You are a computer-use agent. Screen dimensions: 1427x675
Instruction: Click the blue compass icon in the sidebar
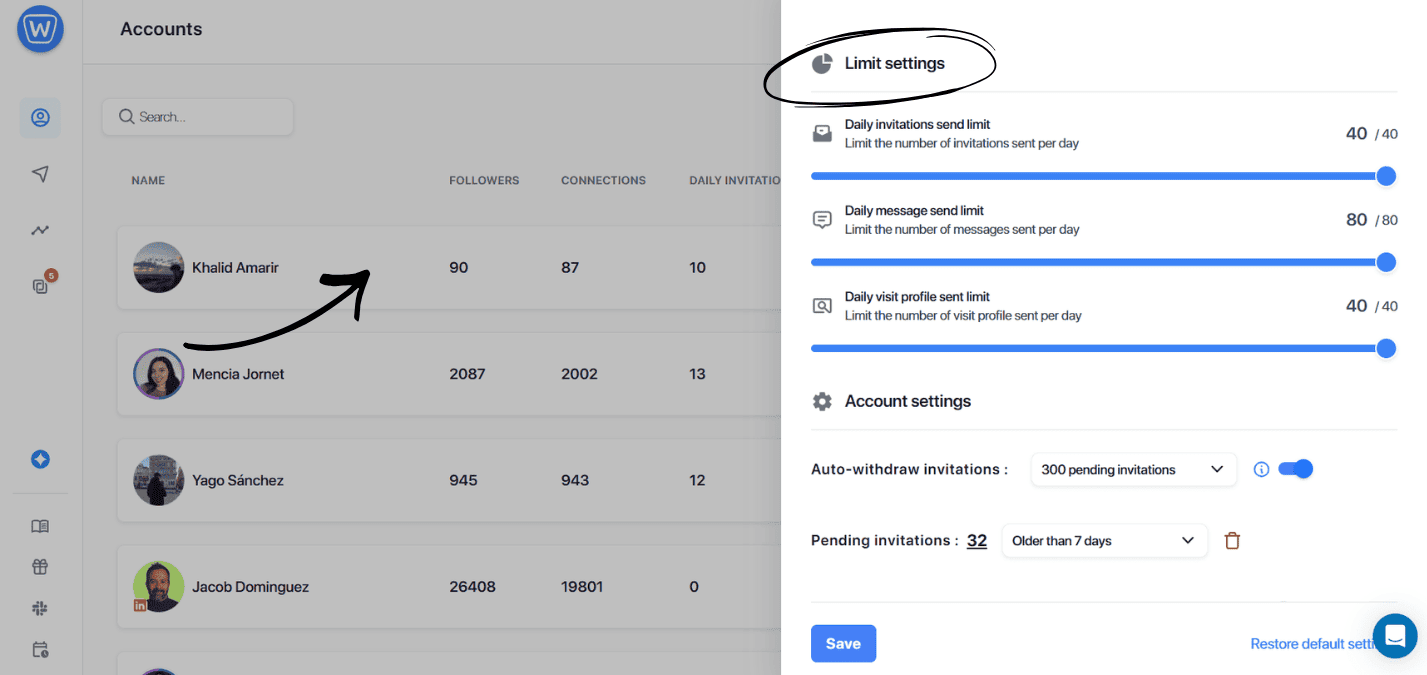[x=40, y=459]
